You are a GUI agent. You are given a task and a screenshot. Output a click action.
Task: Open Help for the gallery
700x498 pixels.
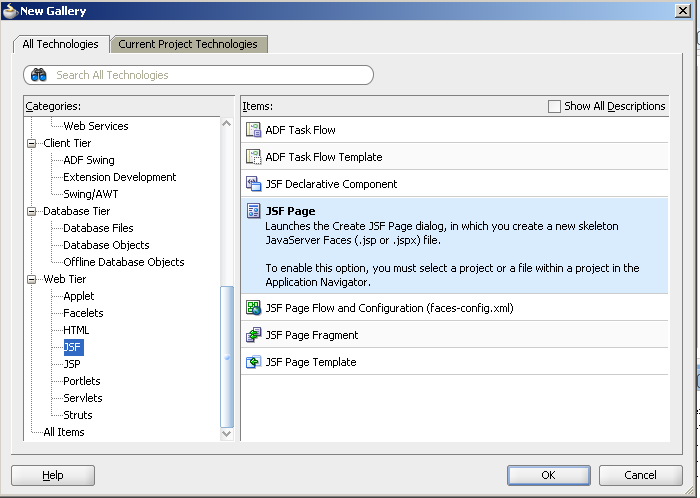pyautogui.click(x=53, y=475)
